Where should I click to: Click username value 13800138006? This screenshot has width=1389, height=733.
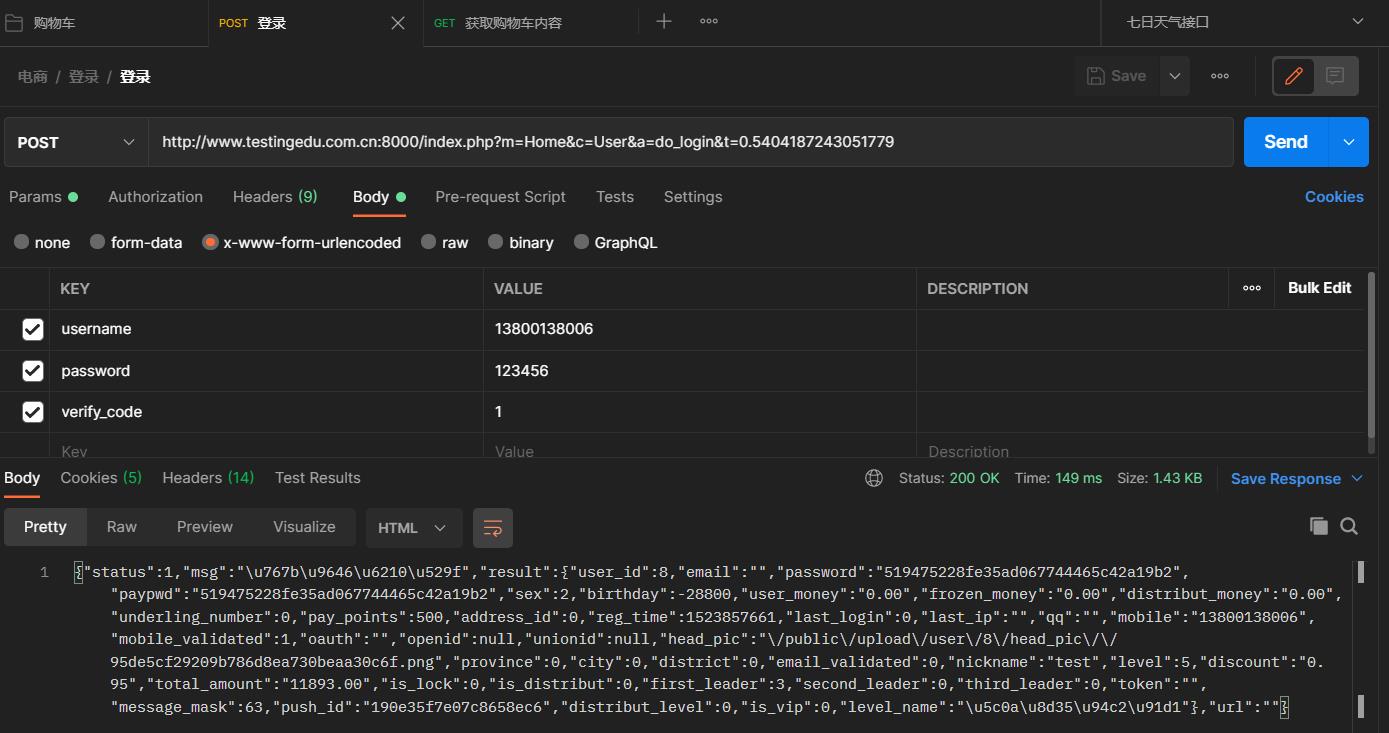pyautogui.click(x=544, y=329)
